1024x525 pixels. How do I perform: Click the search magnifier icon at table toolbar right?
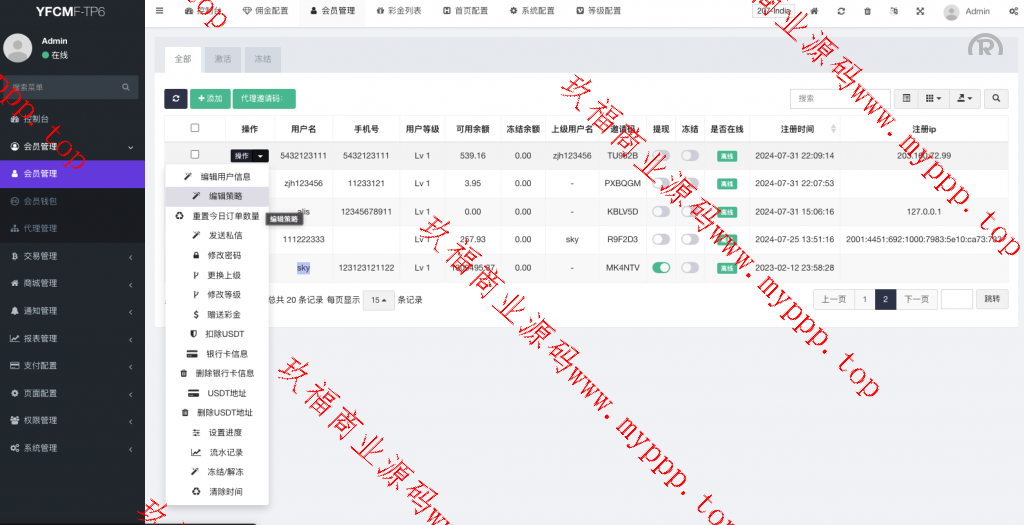[996, 98]
